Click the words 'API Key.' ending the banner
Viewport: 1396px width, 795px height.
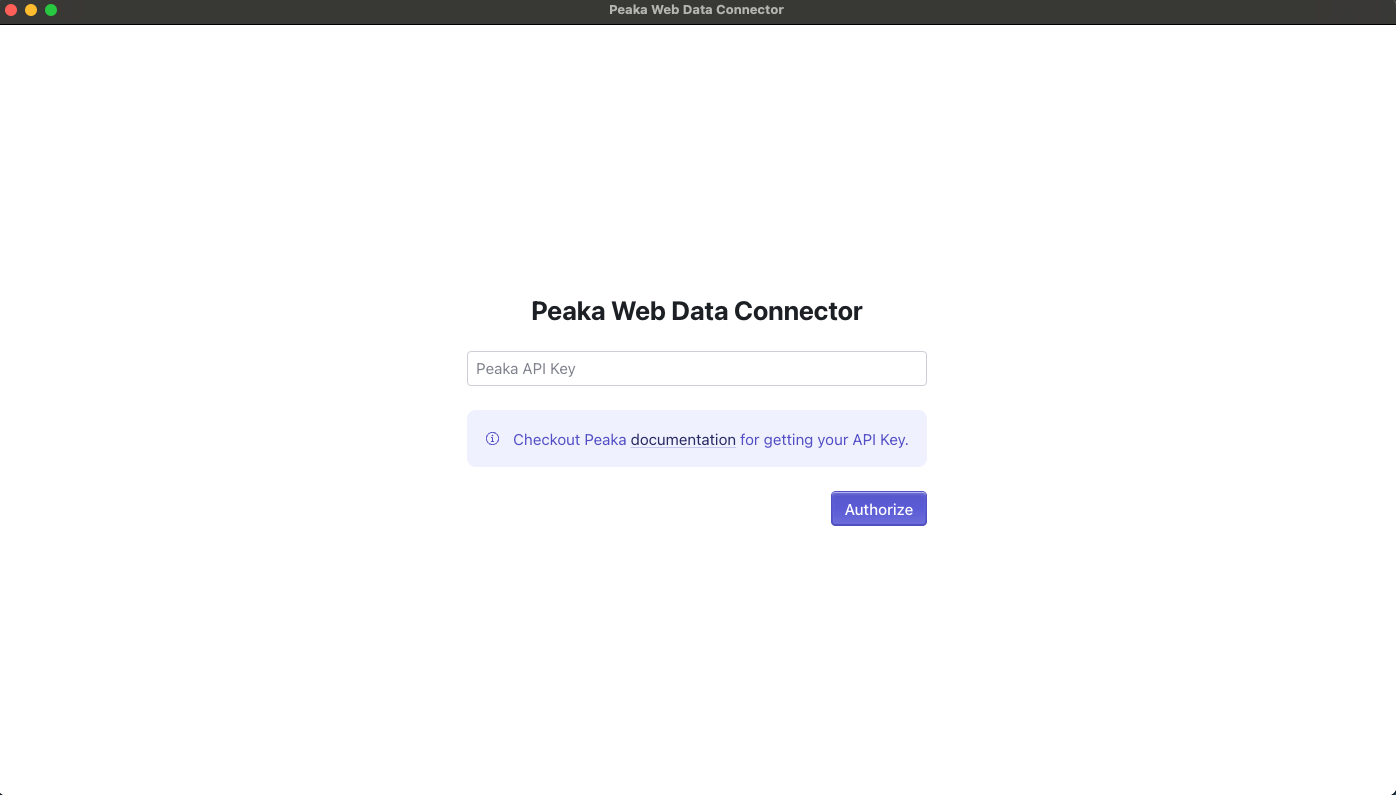[x=880, y=440]
